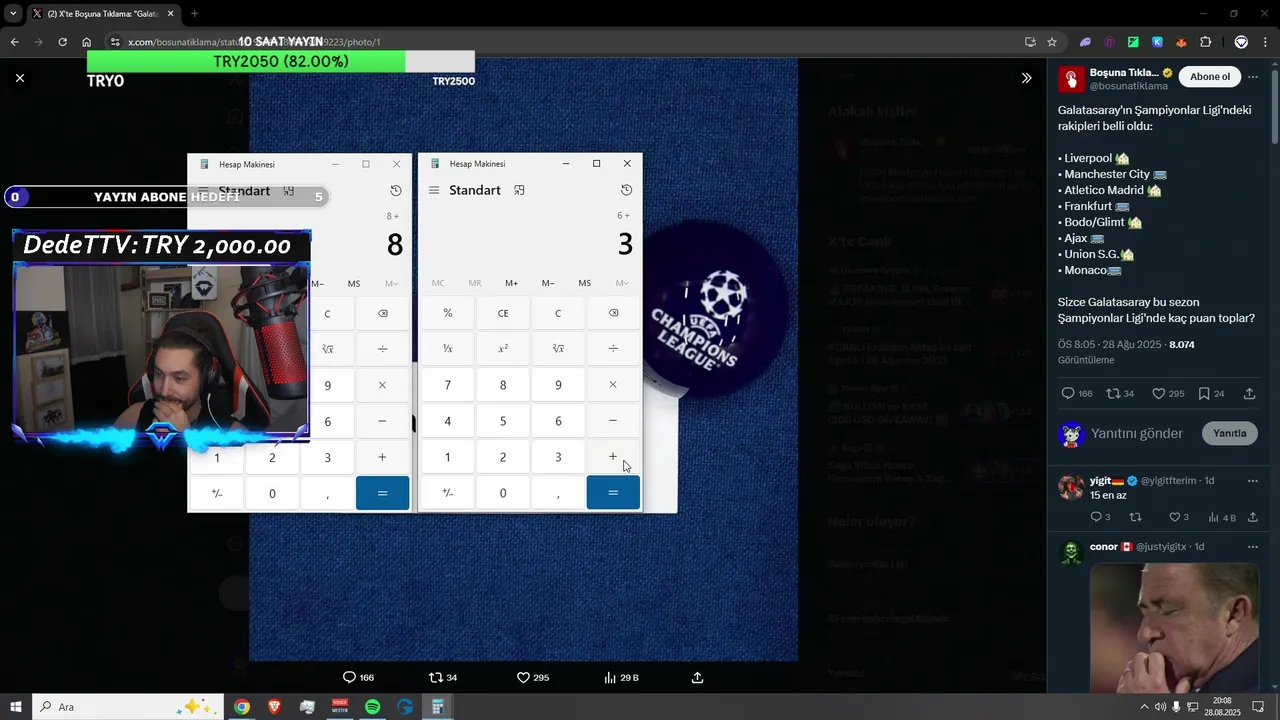Click the Yanıtını gönder reply field
Viewport: 1280px width, 720px height.
click(x=1137, y=433)
